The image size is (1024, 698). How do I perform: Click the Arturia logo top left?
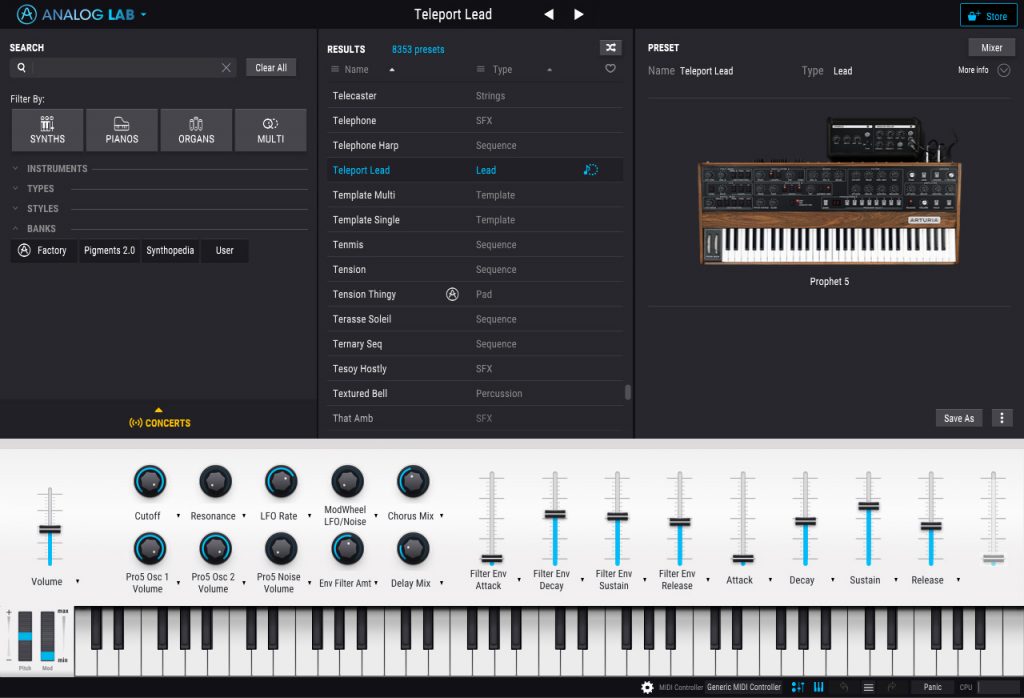click(x=28, y=14)
